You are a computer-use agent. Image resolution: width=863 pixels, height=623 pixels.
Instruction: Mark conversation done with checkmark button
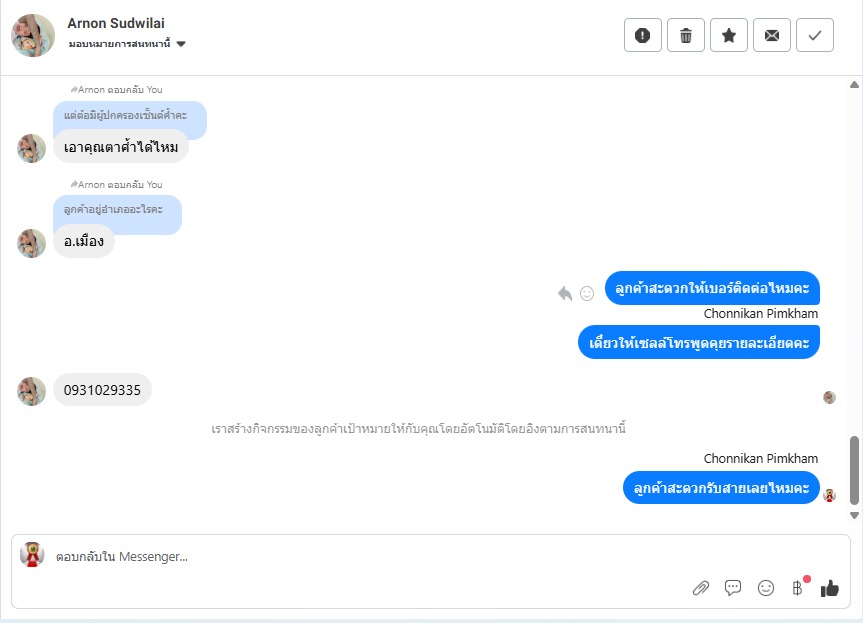tap(815, 35)
